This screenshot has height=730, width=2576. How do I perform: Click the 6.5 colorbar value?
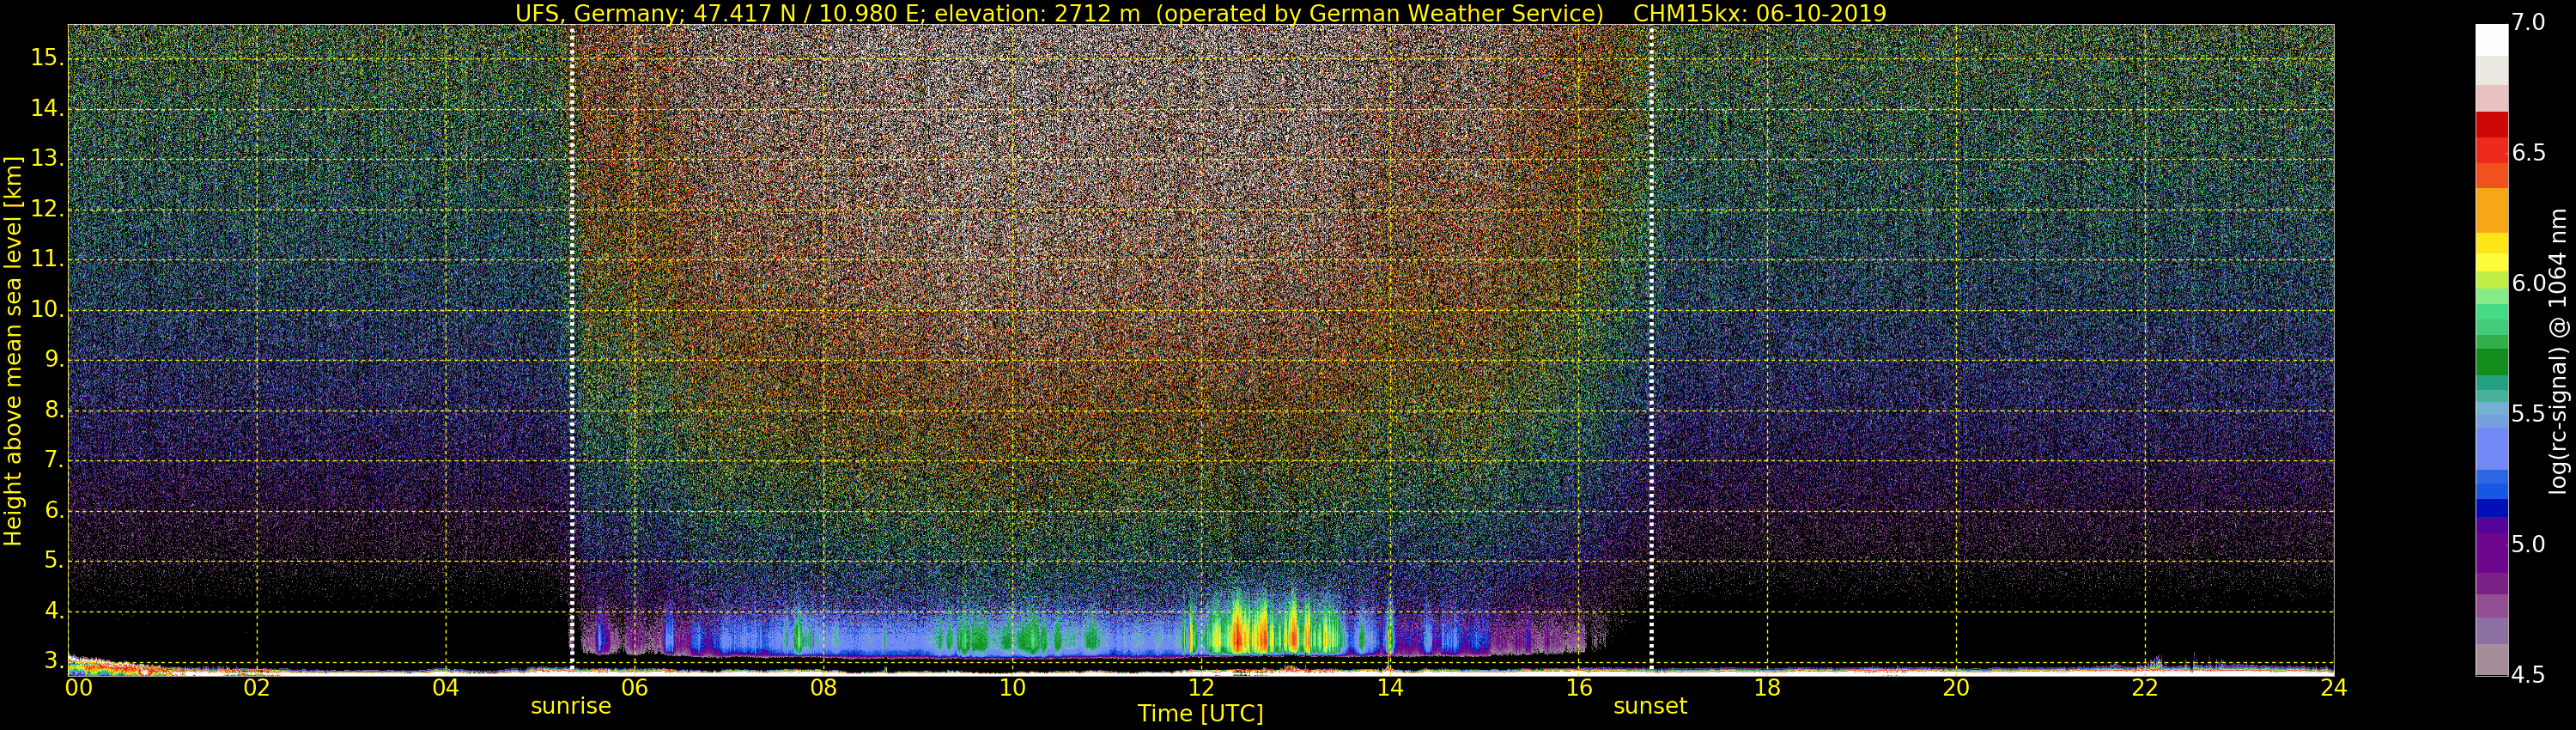[x=2529, y=153]
